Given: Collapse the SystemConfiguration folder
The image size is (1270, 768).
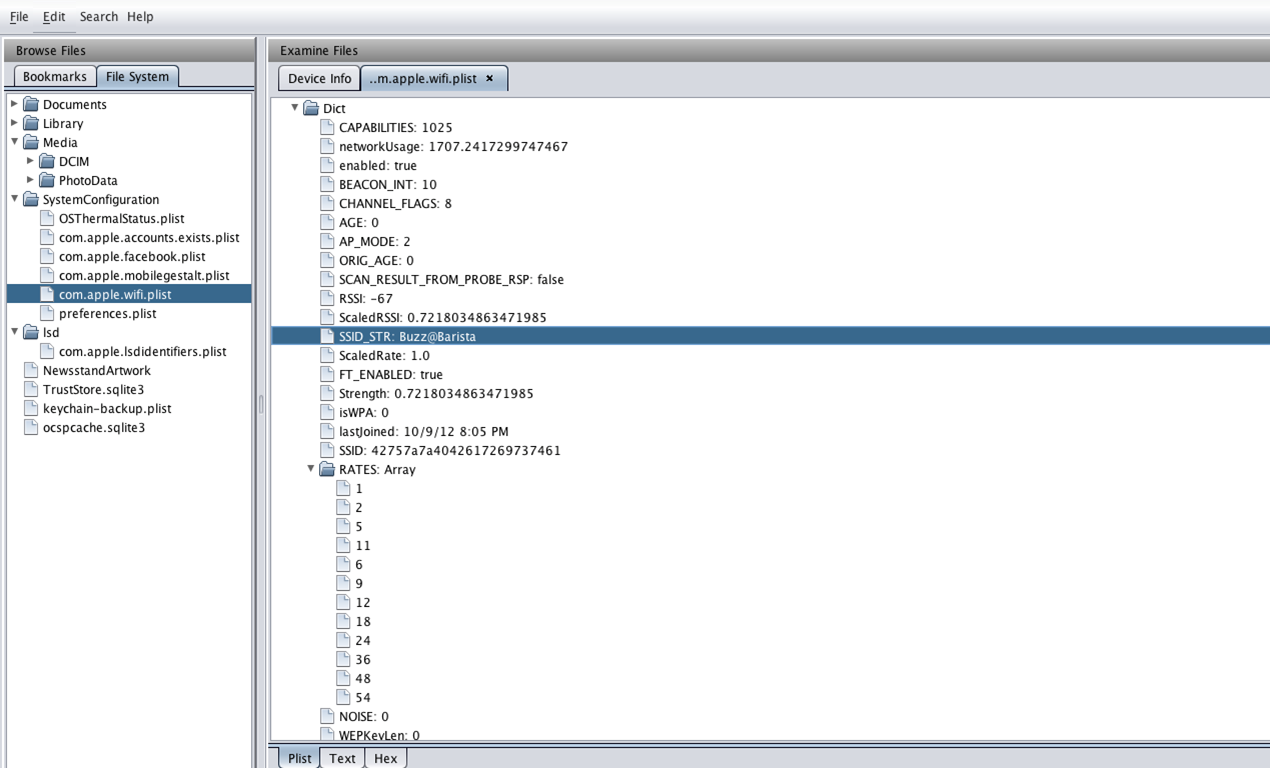Looking at the screenshot, I should 14,199.
